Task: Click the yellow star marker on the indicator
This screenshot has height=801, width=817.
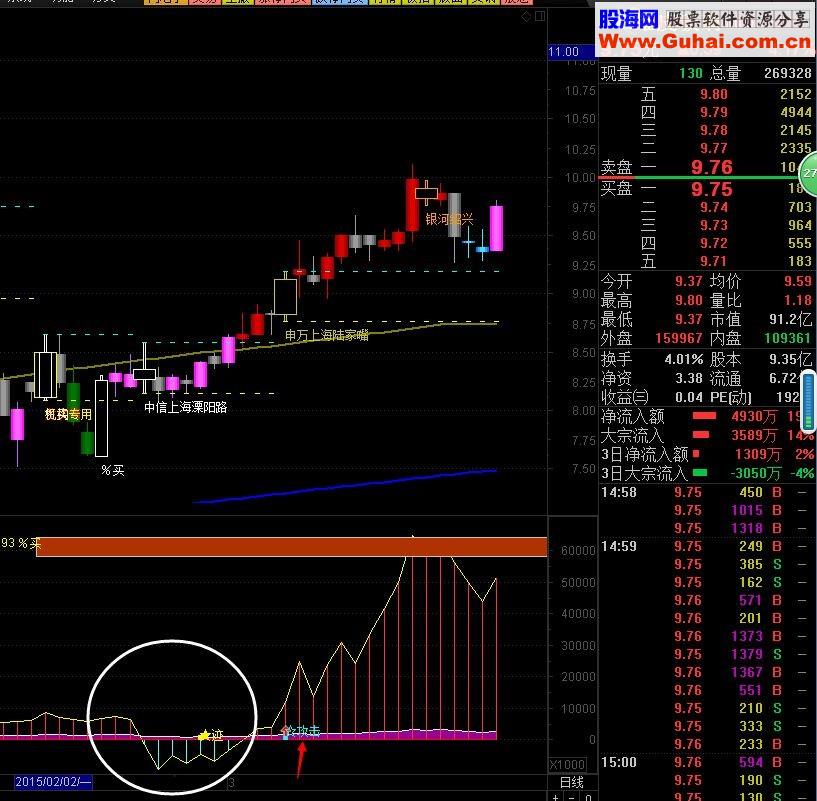Action: tap(204, 735)
